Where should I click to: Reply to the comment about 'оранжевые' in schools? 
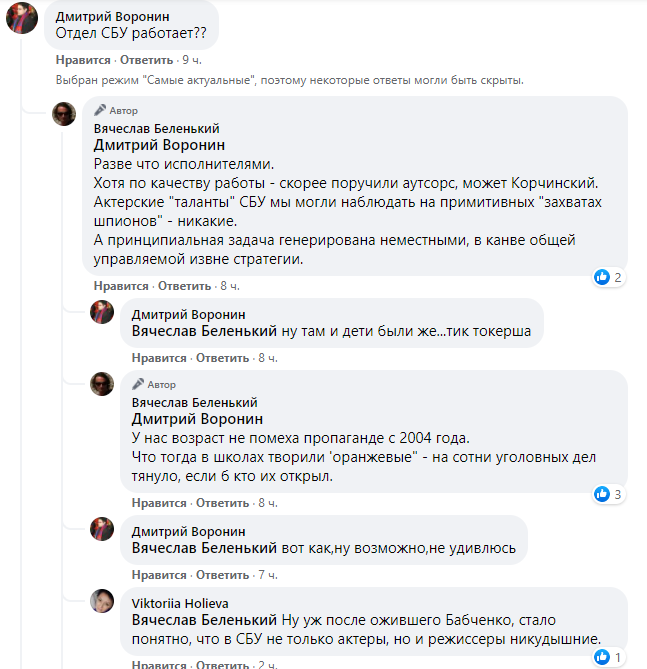click(222, 502)
